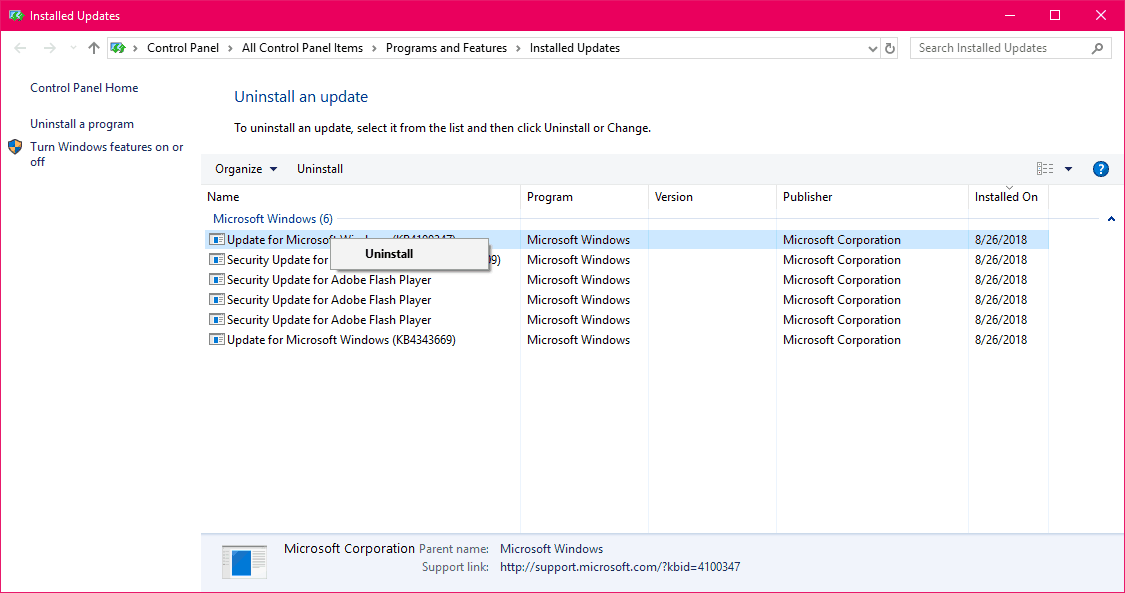Choose Uninstall from the context menu
Image resolution: width=1125 pixels, height=593 pixels.
pos(410,254)
